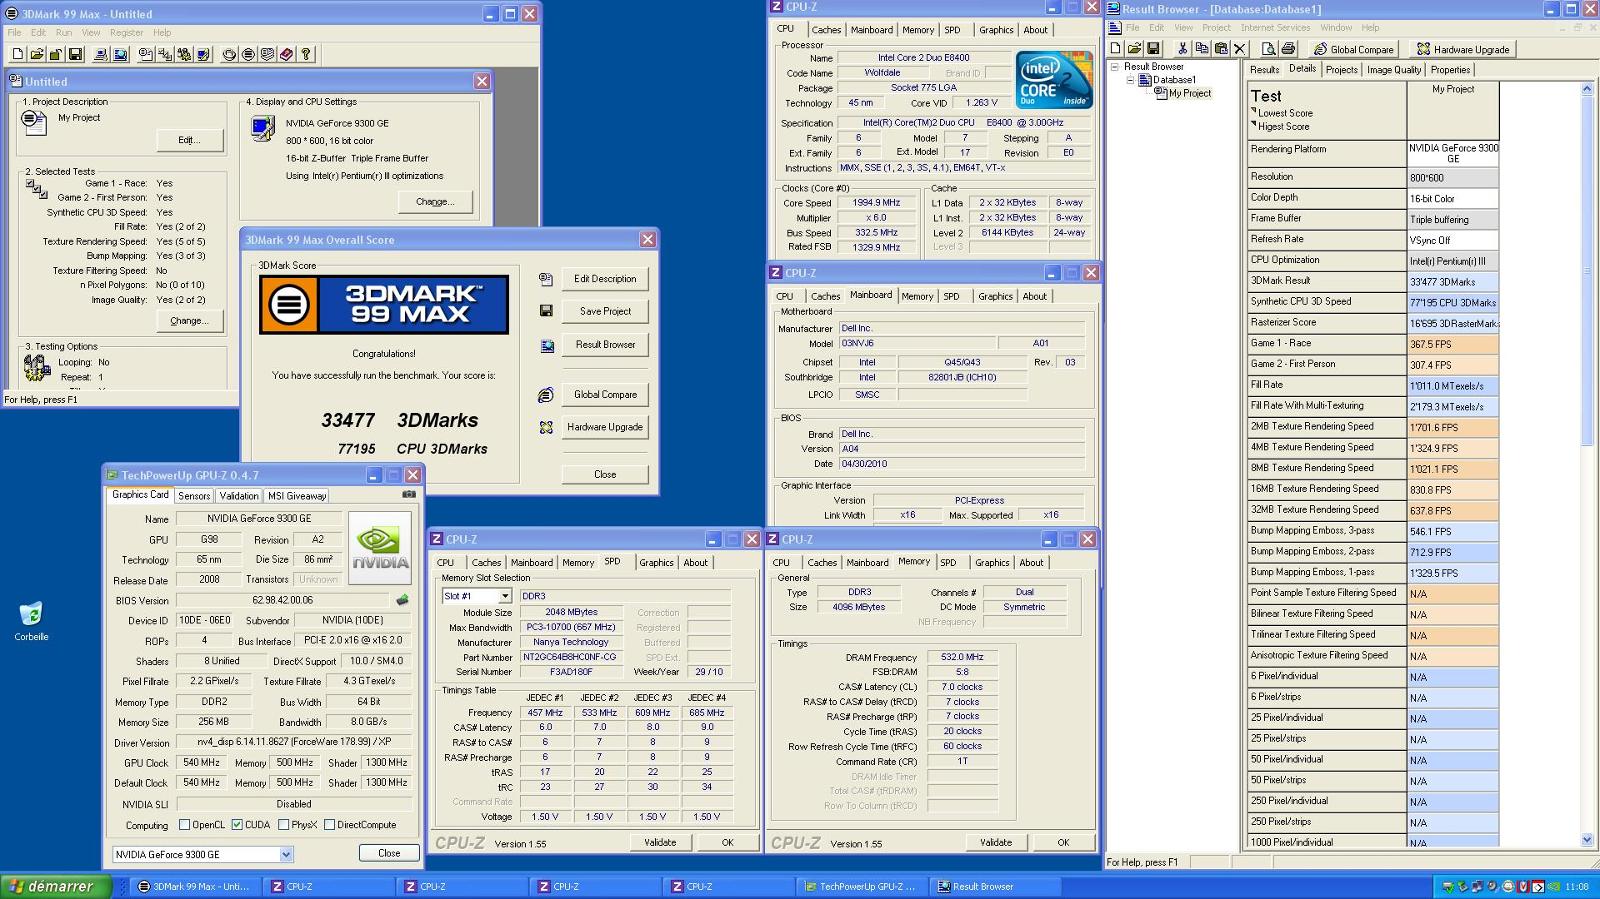Image resolution: width=1600 pixels, height=899 pixels.
Task: Click Save floppy icon in Result Browser toolbar
Action: pos(1154,48)
